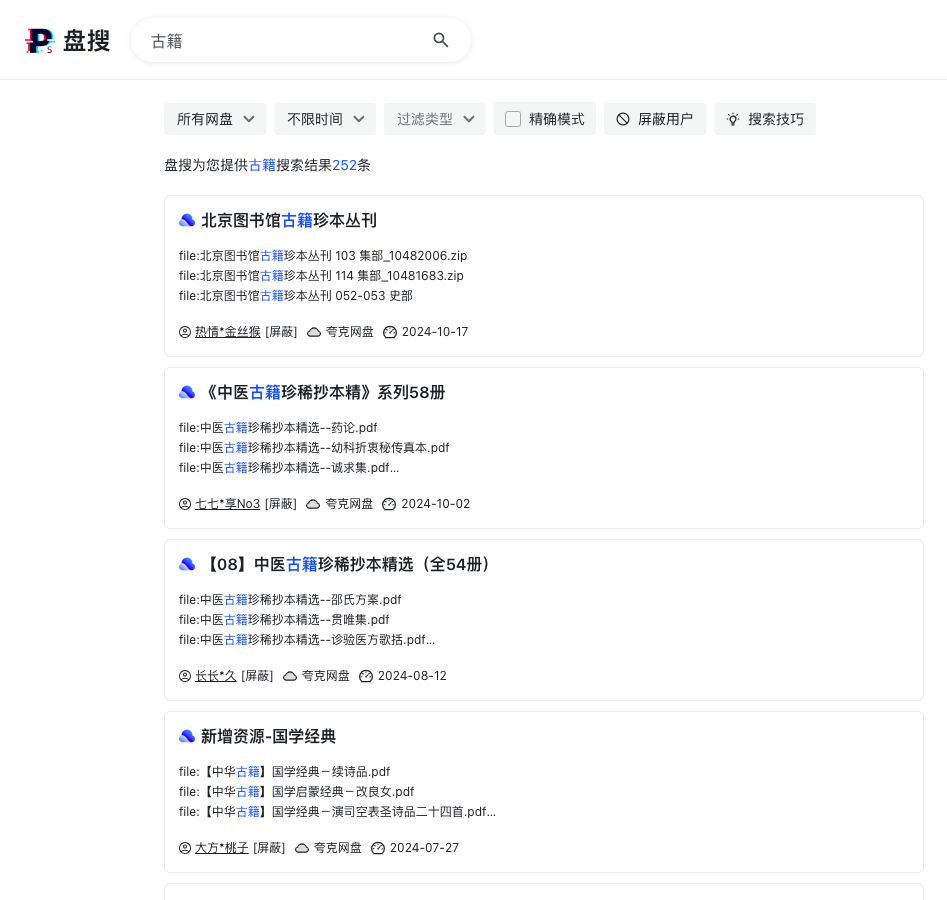The height and width of the screenshot is (900, 947).
Task: Click 夸克网盘 label in the 2024-10-02 row
Action: pos(349,504)
